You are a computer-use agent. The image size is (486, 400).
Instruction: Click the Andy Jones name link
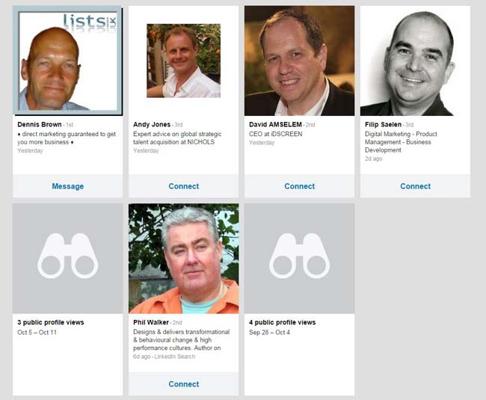[x=152, y=124]
